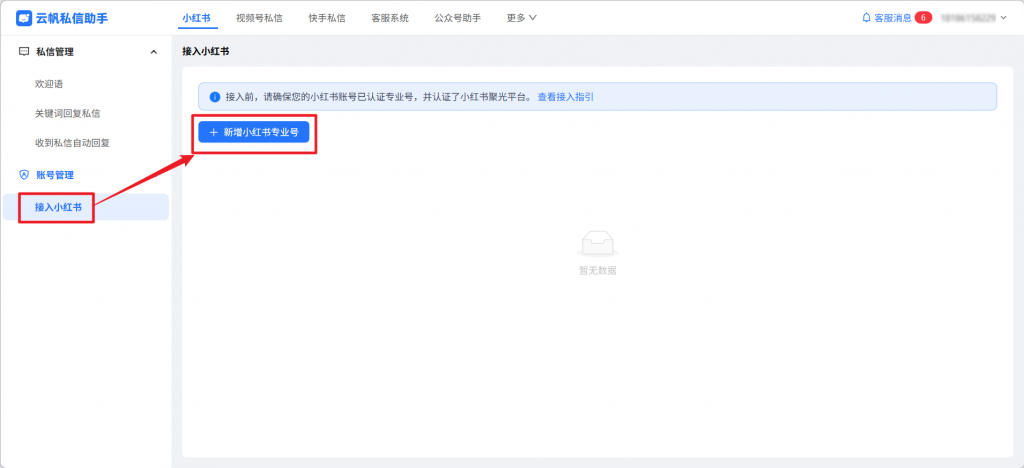This screenshot has width=1024, height=468.
Task: Click the message icon next to 私信管理
Action: coord(24,52)
